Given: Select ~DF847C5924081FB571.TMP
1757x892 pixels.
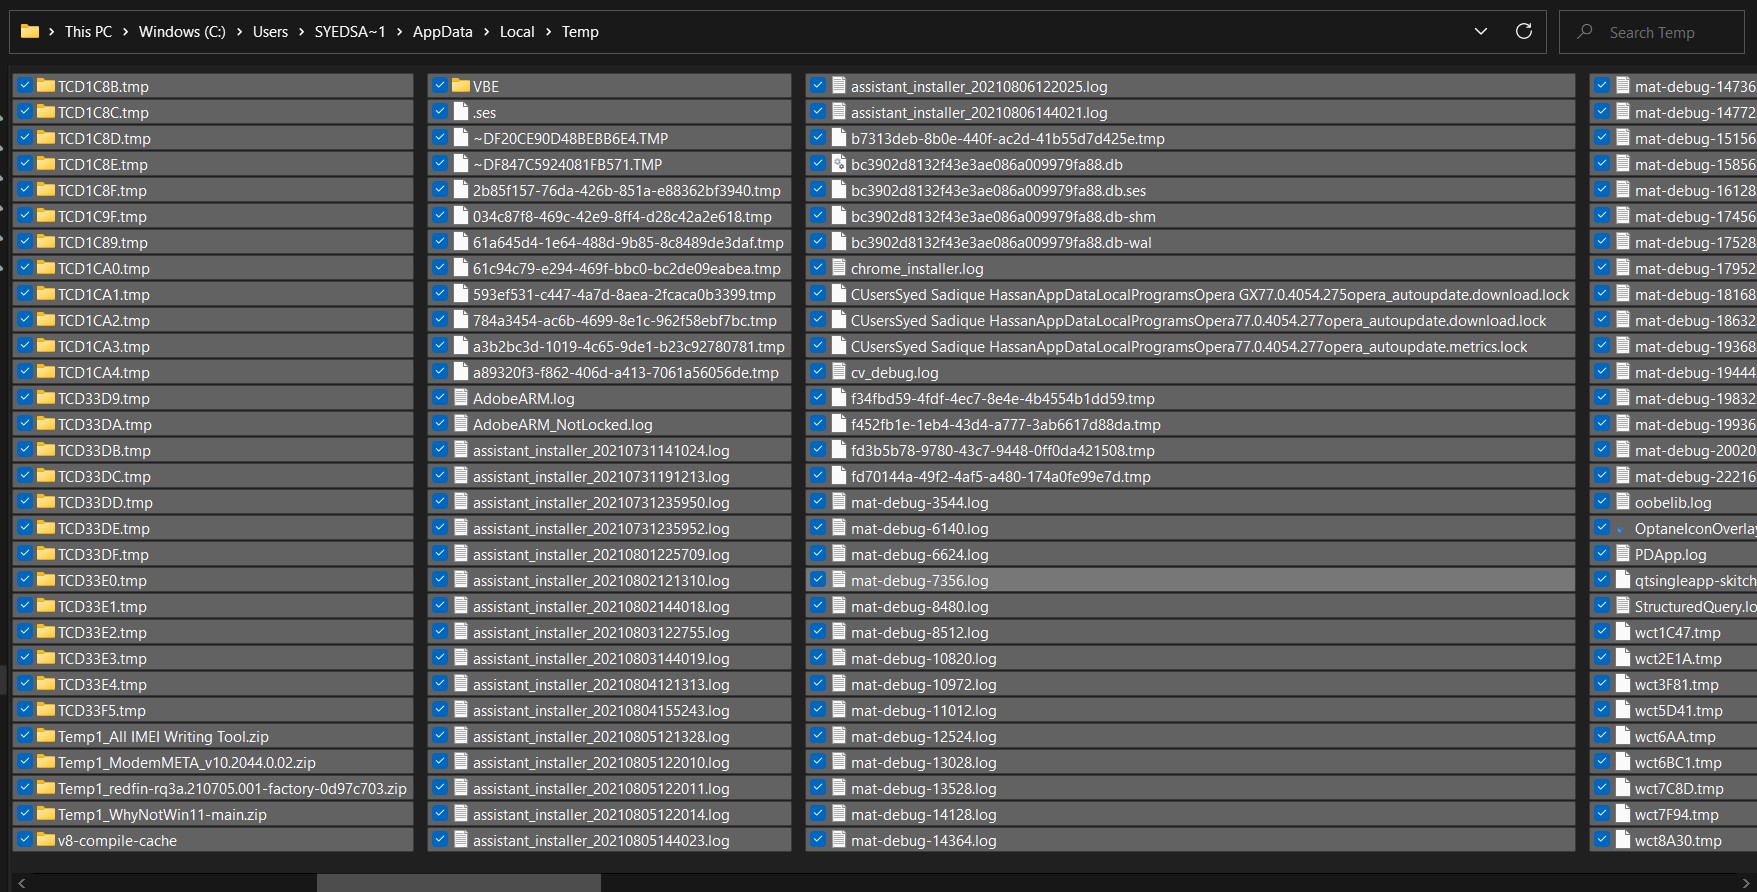Looking at the screenshot, I should (610, 164).
